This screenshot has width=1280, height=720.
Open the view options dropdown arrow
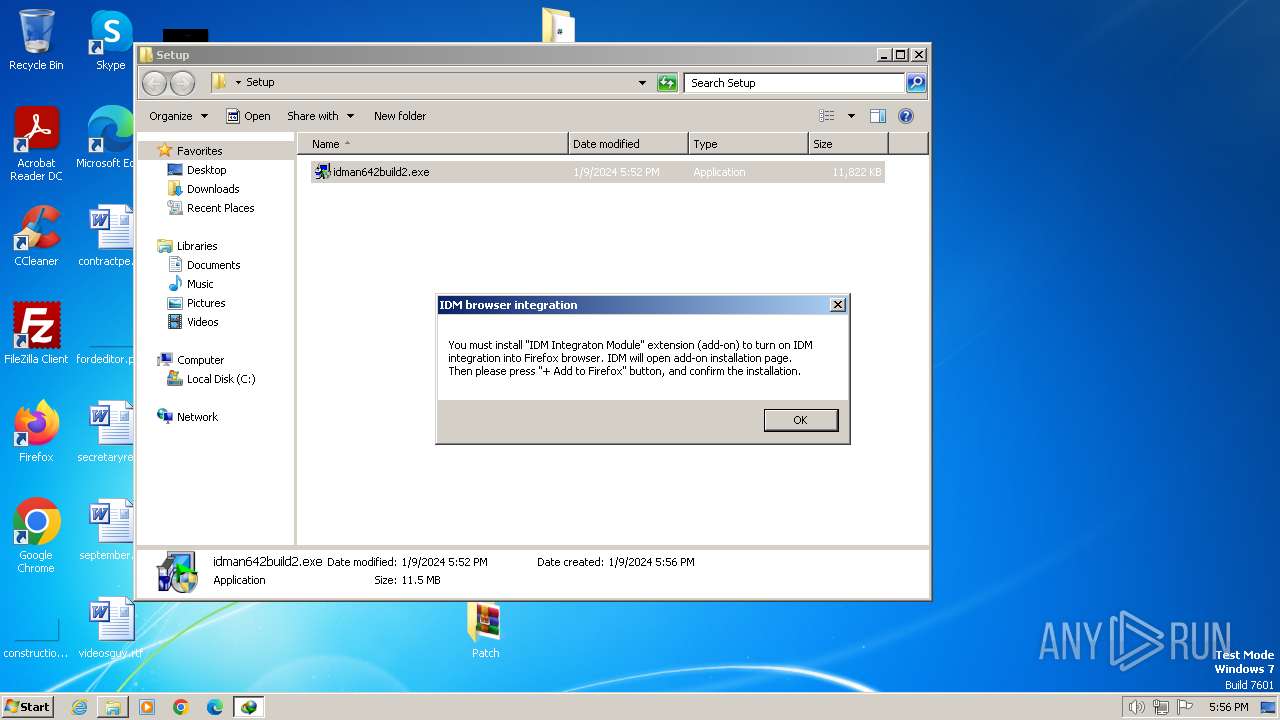(x=851, y=116)
